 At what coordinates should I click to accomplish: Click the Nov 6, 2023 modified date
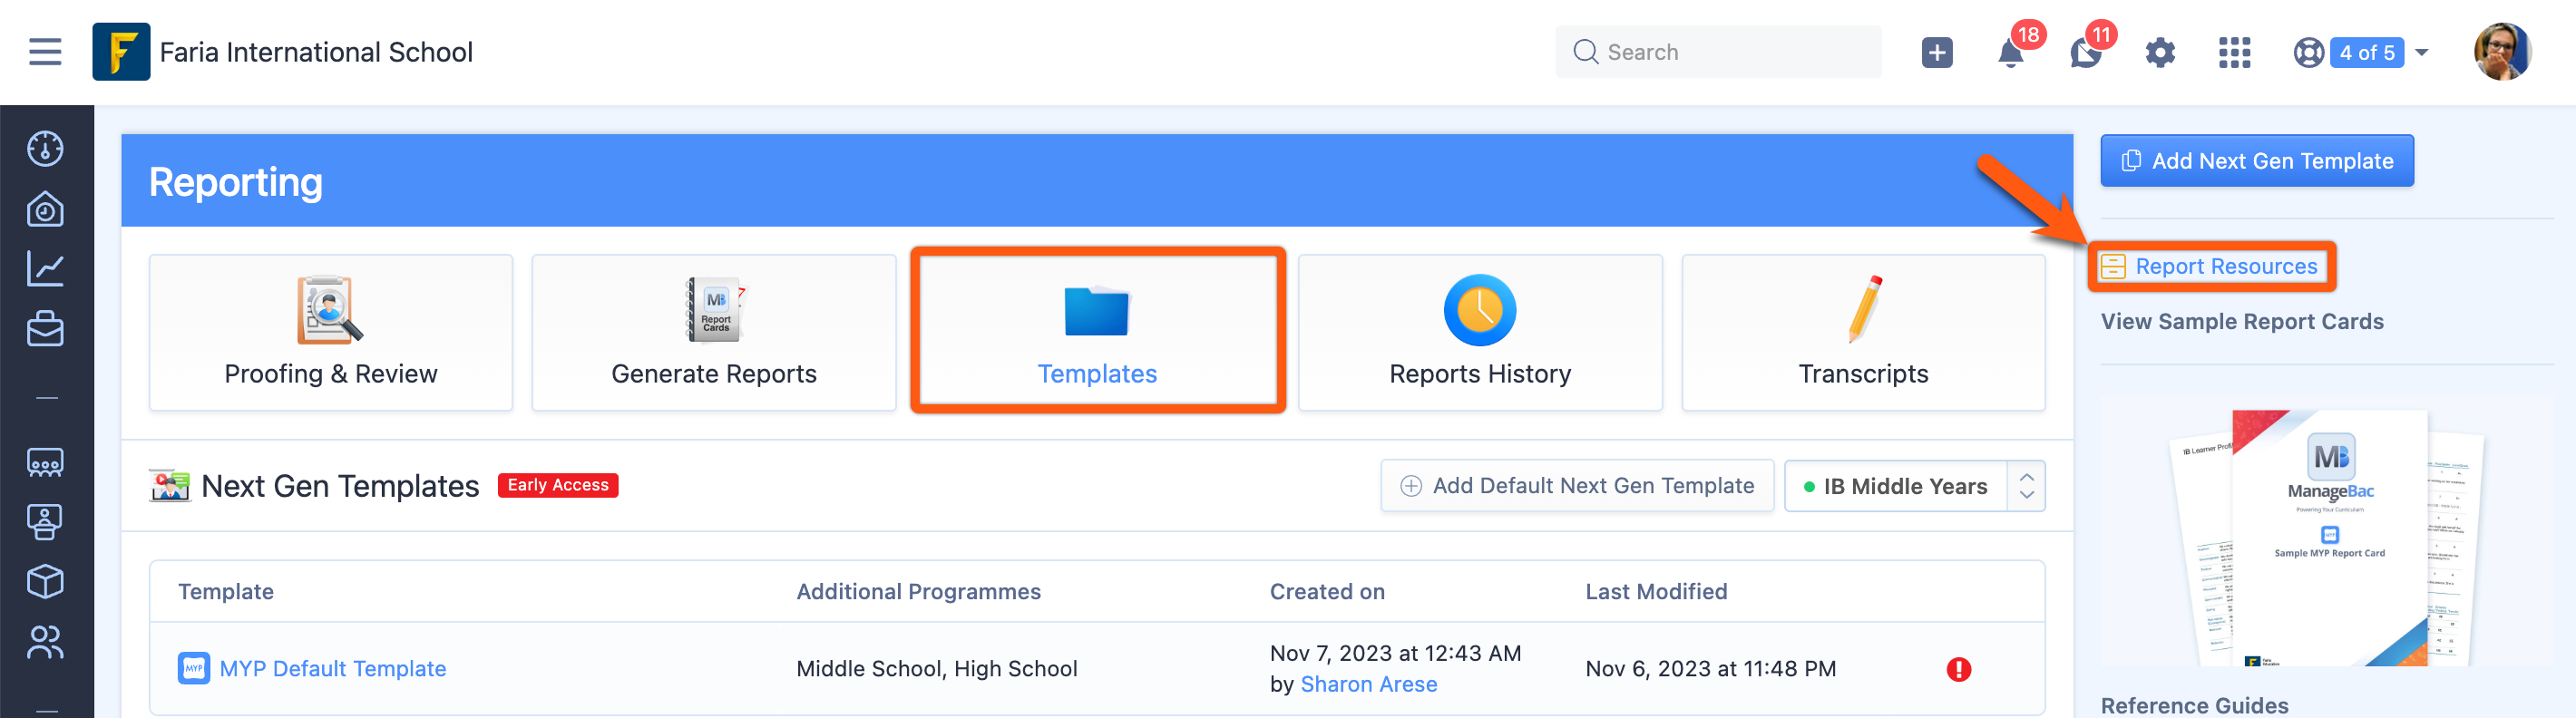(x=1710, y=668)
